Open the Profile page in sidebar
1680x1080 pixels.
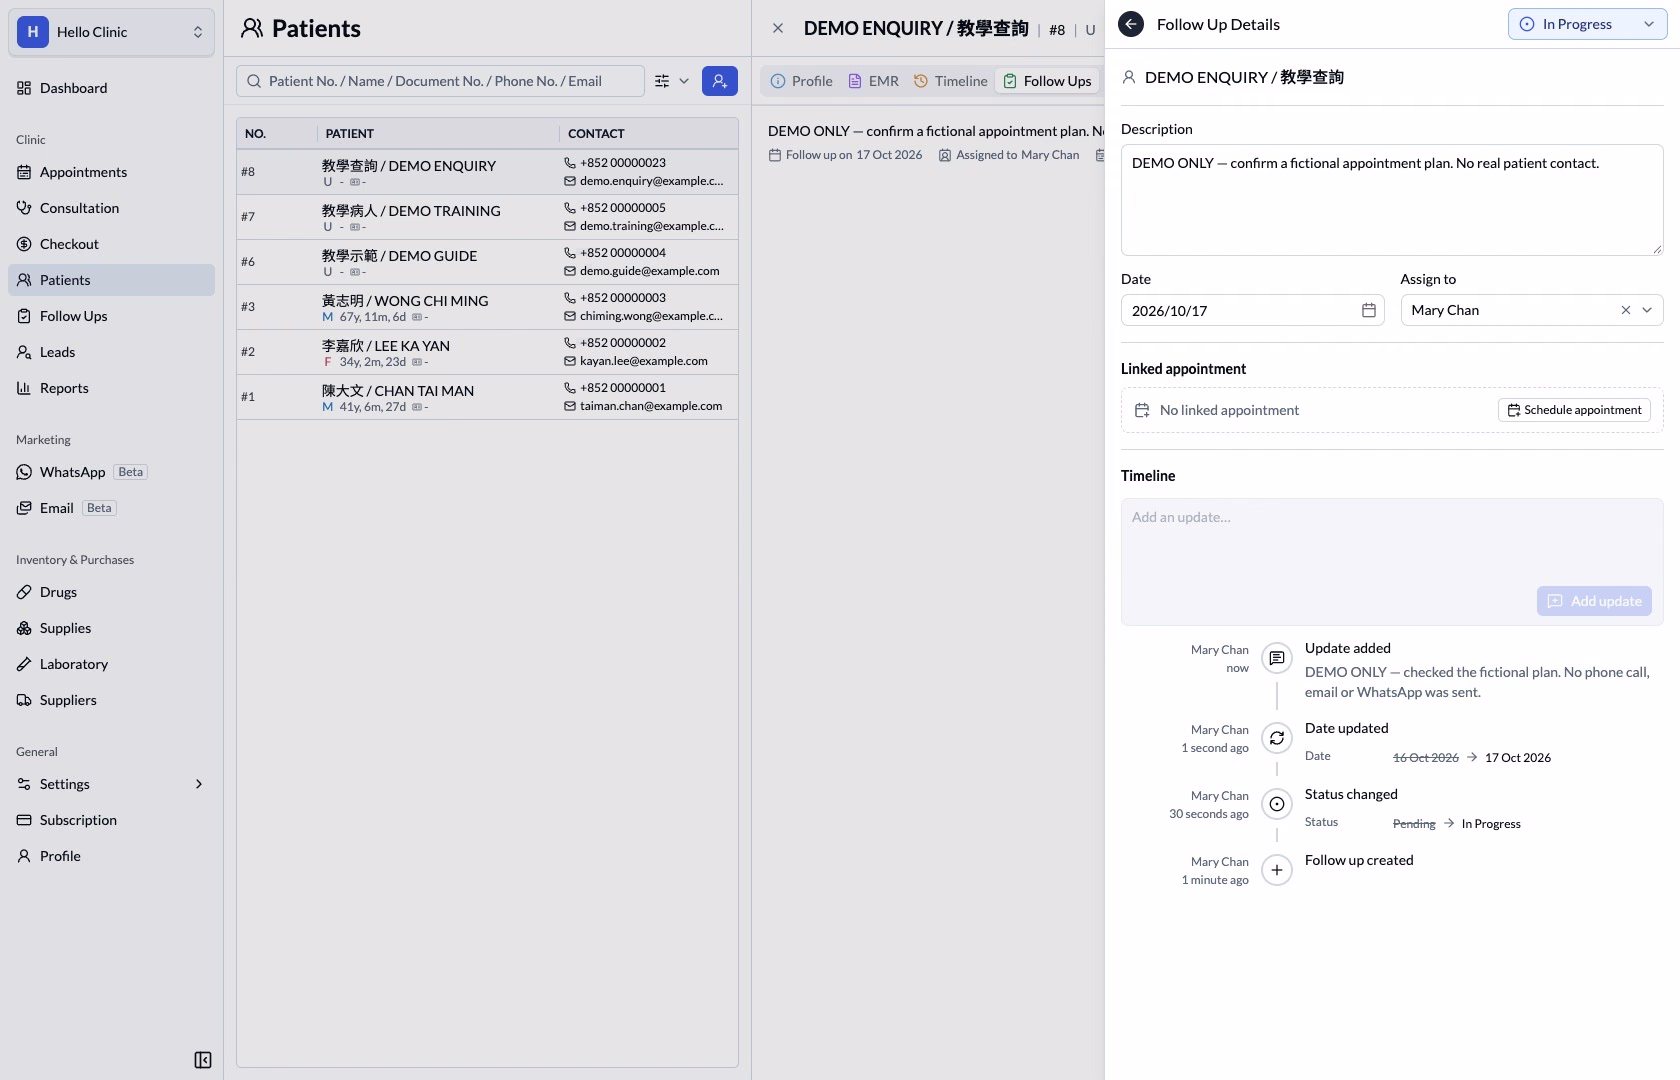tap(111, 856)
